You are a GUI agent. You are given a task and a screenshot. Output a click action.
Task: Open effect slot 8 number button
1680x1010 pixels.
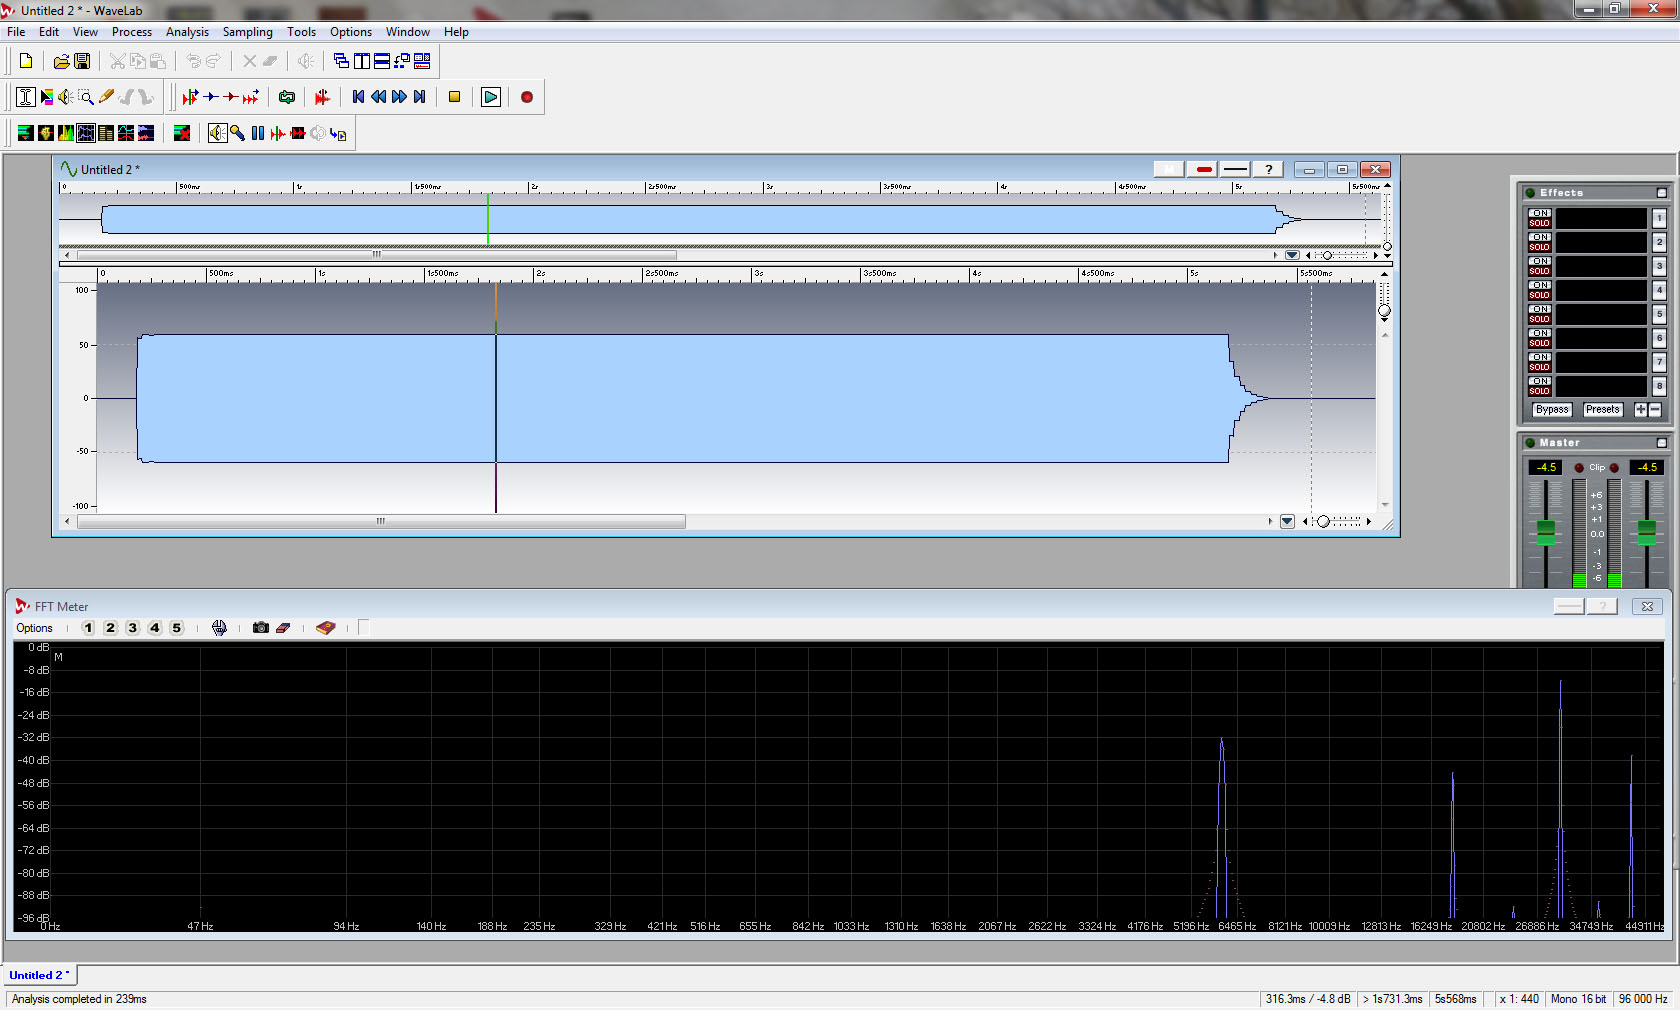tap(1659, 386)
